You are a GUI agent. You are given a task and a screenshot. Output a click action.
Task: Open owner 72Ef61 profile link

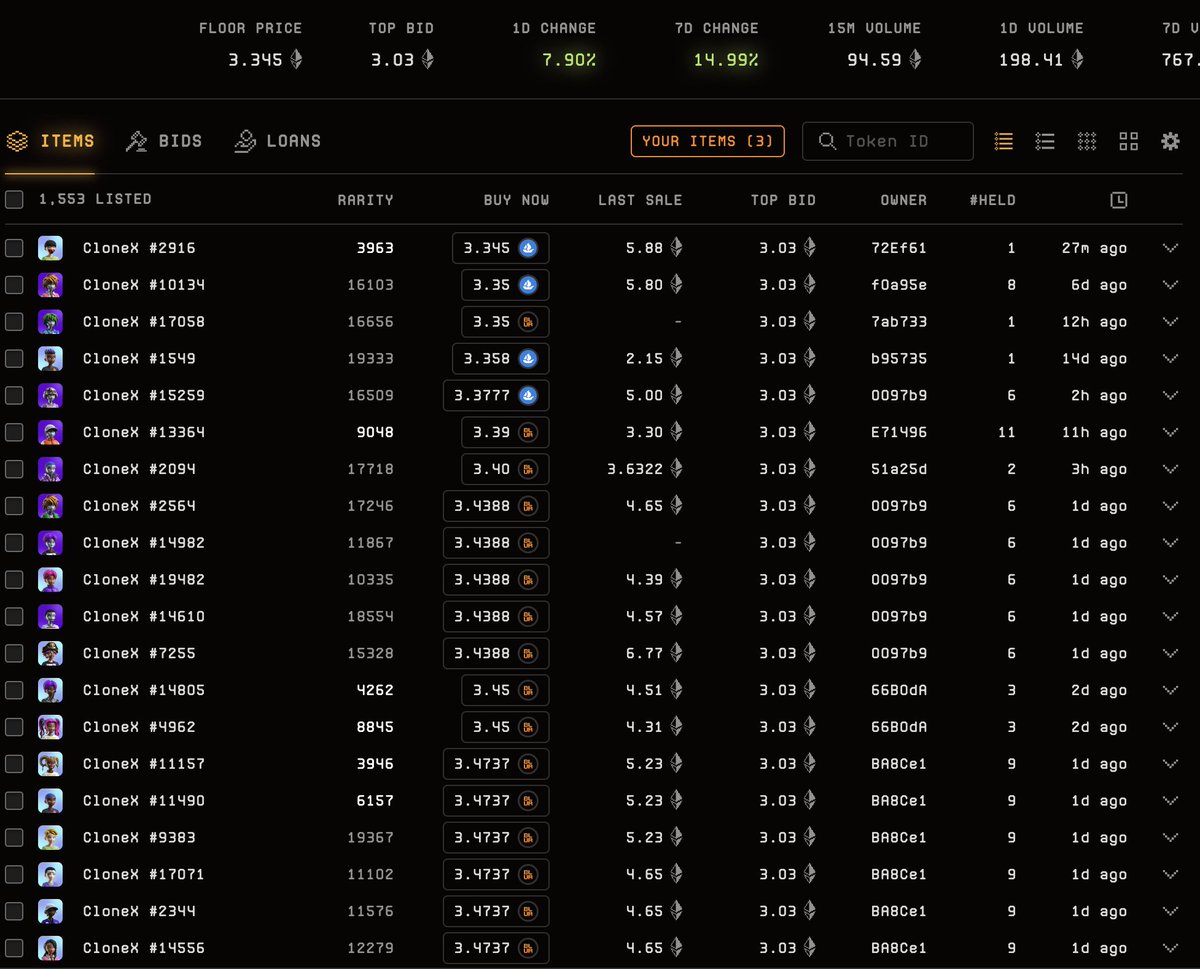[899, 248]
